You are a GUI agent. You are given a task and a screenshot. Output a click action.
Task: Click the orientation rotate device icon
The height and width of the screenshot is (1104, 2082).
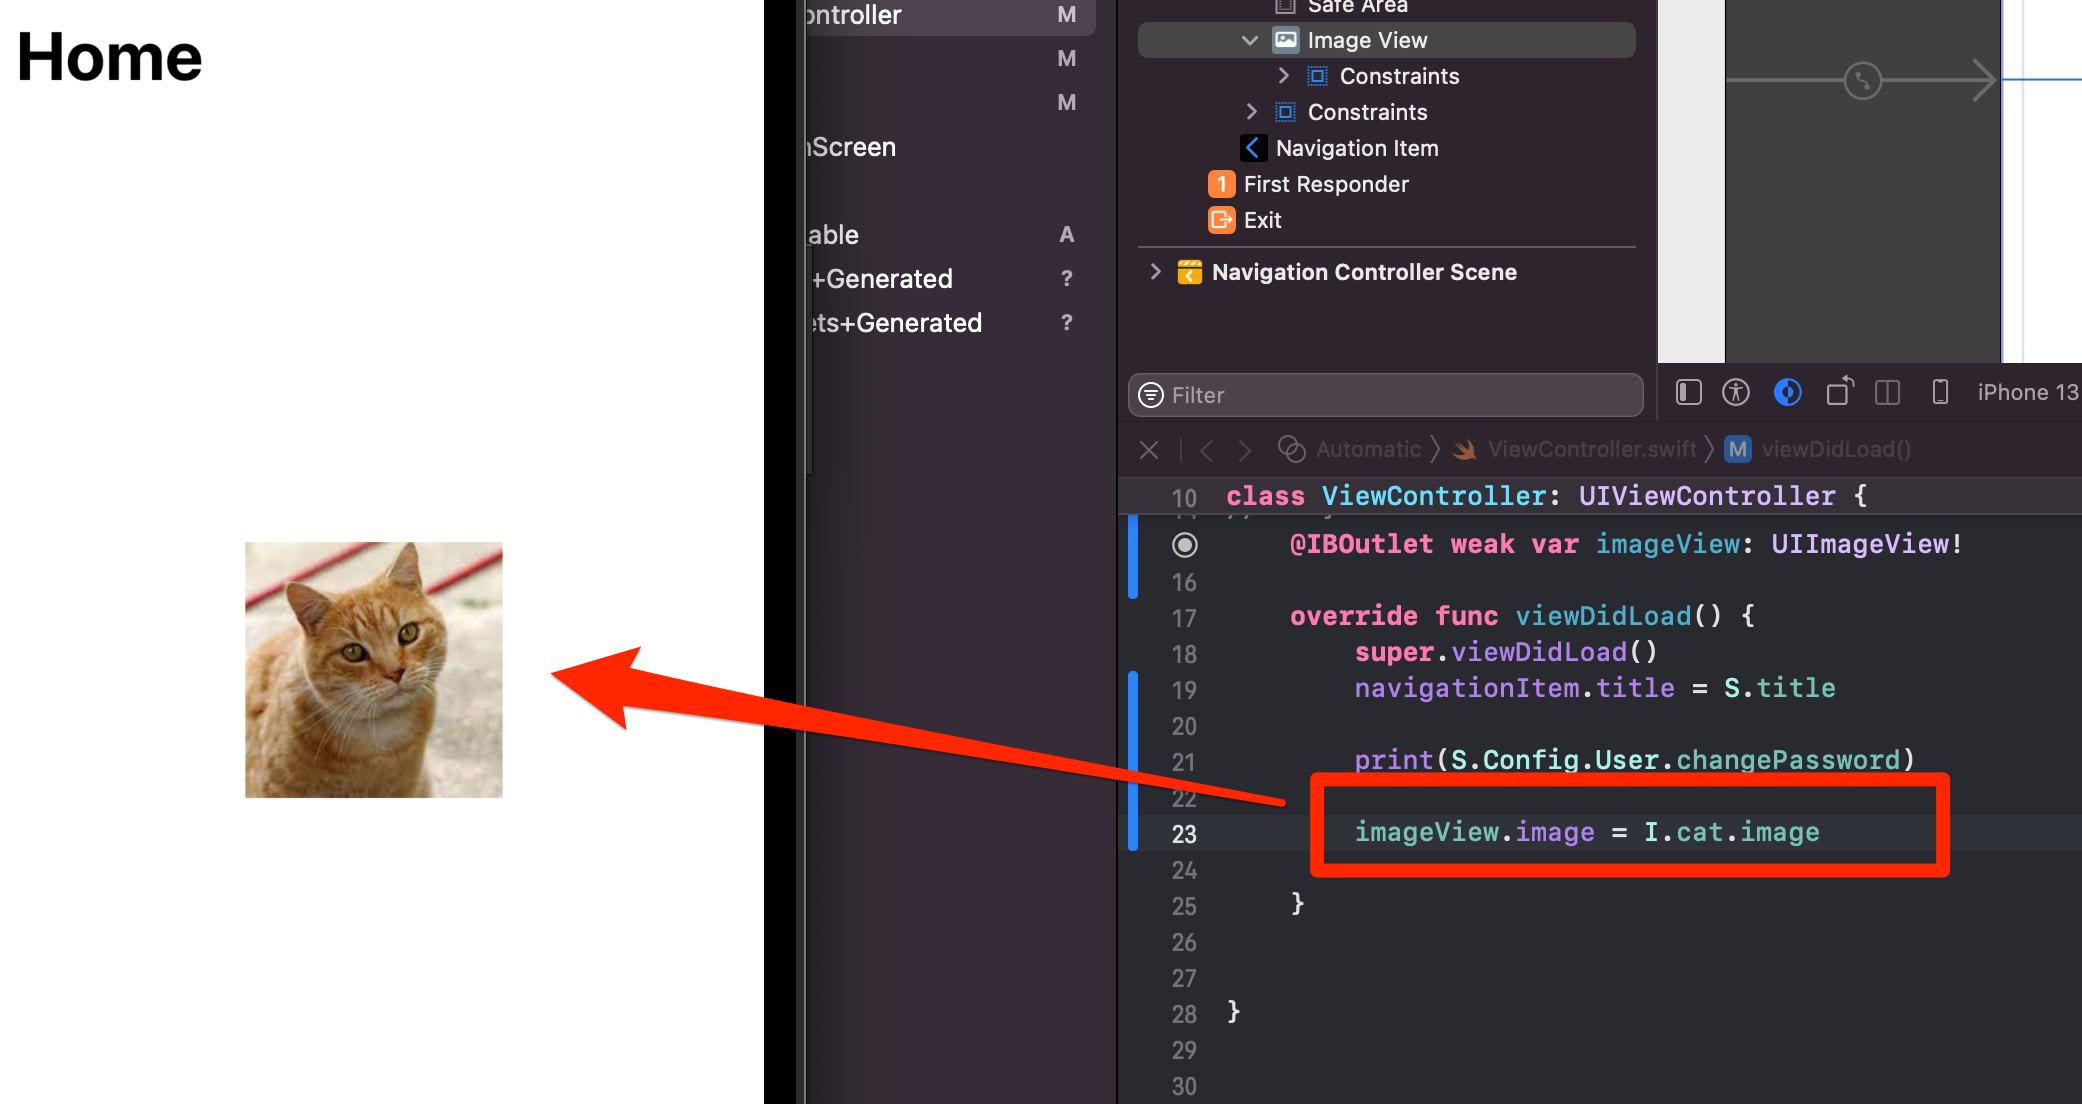tap(1840, 391)
